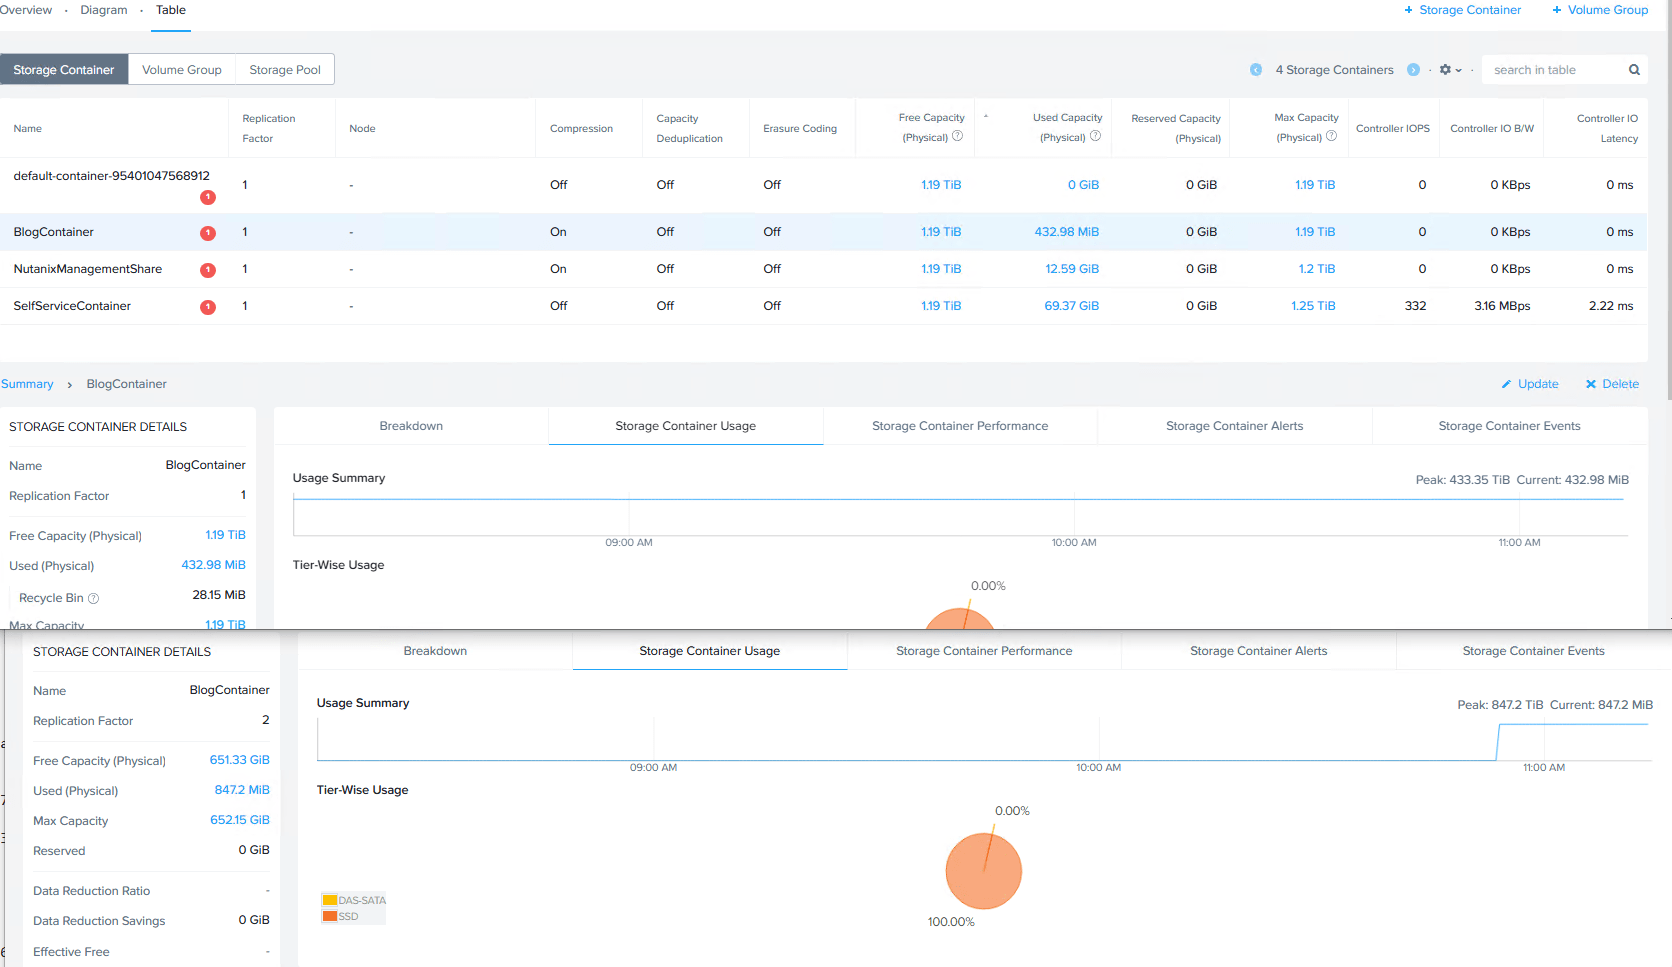
Task: Delete the BlogContainer via Delete link
Action: 1612,384
